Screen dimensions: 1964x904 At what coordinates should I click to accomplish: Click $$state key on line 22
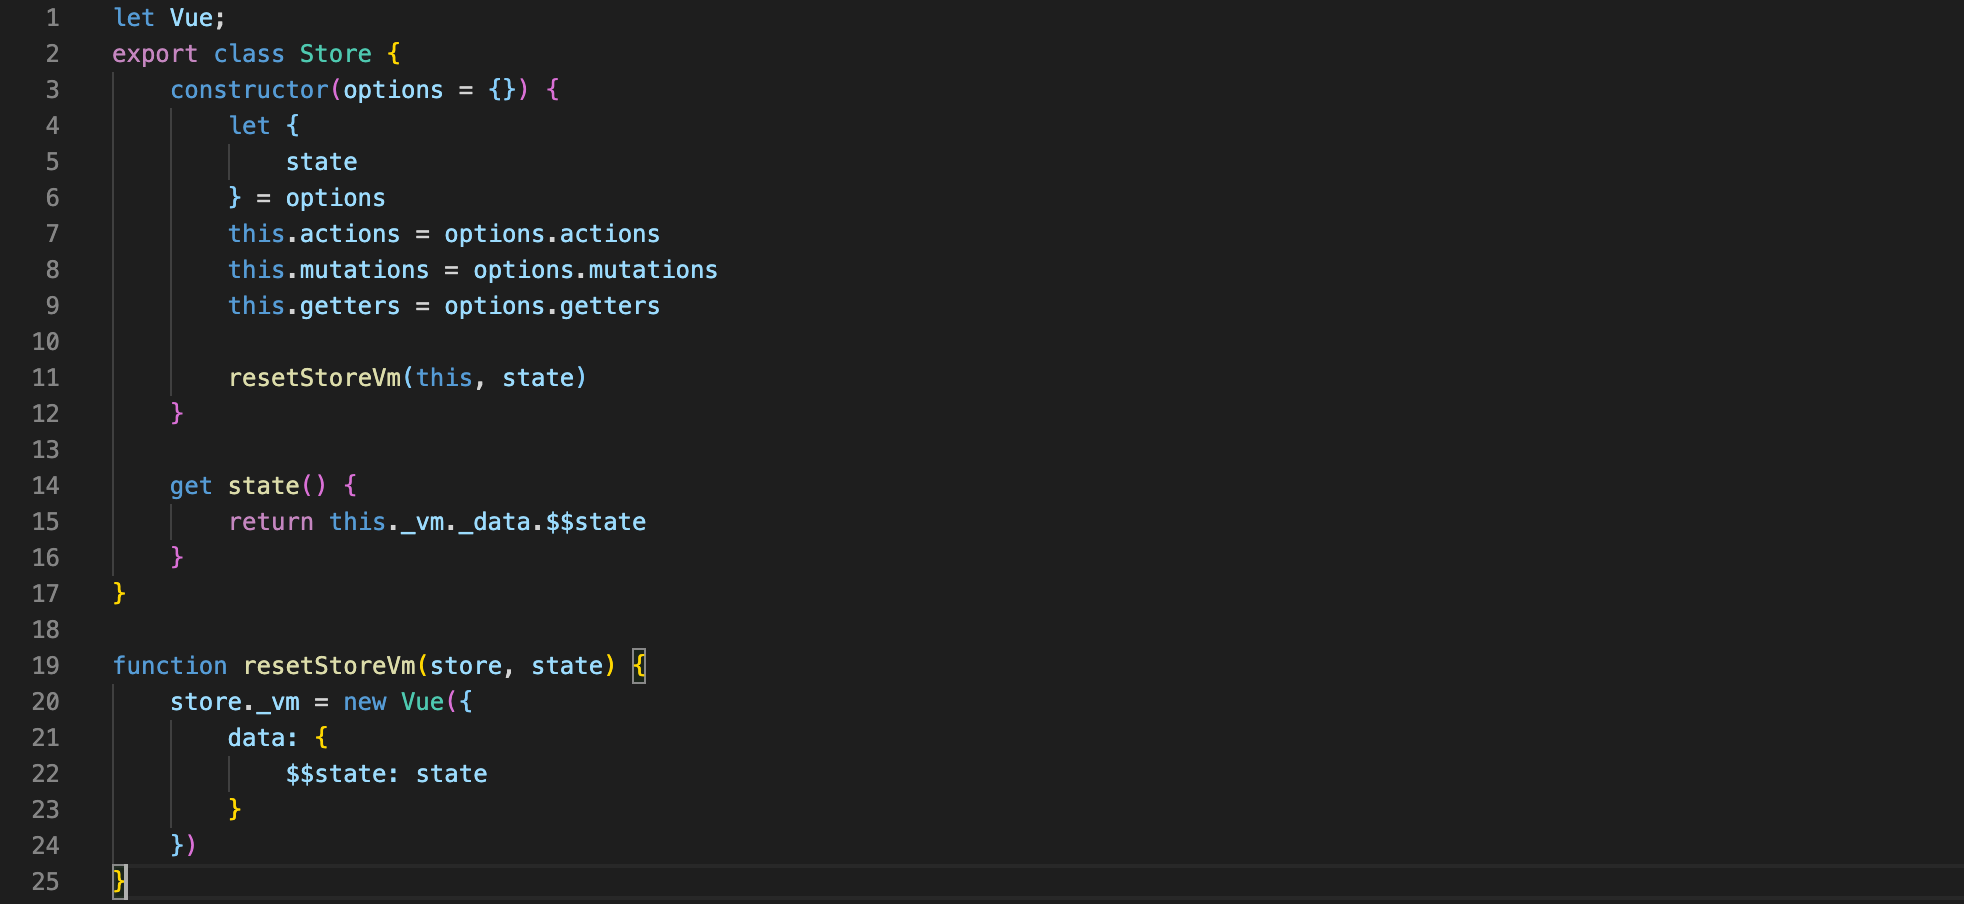click(336, 774)
